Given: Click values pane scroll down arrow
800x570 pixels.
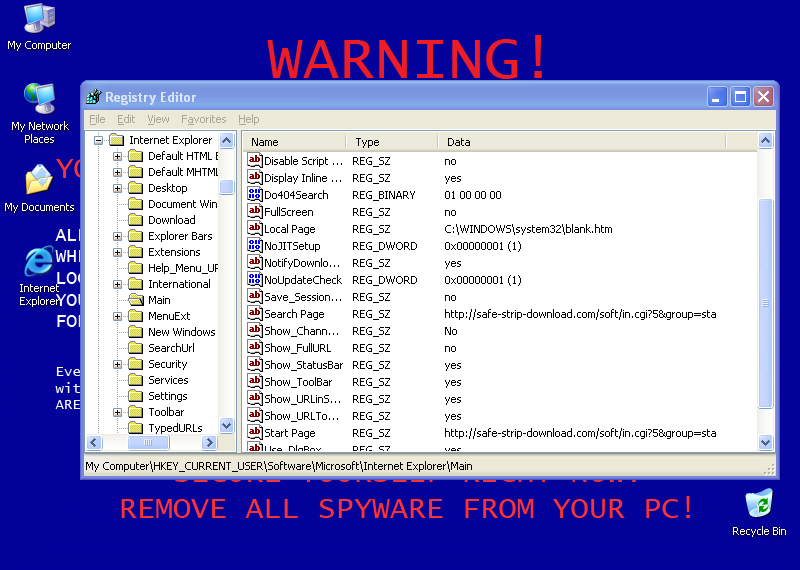Looking at the screenshot, I should 765,442.
